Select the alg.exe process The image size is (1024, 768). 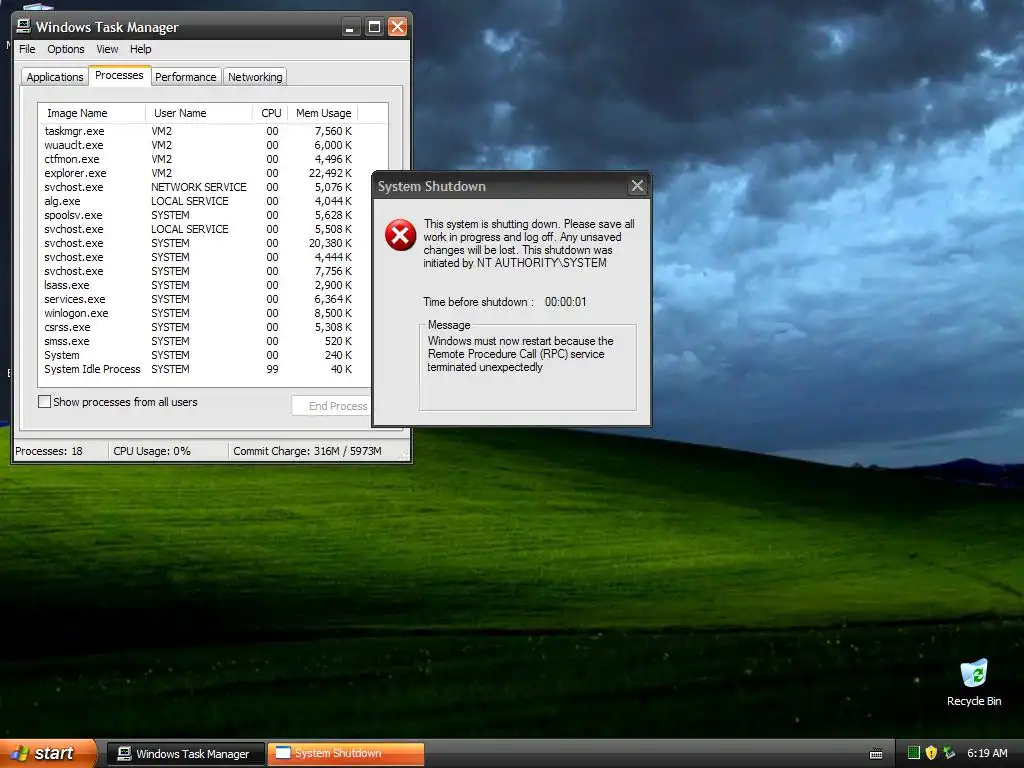tap(198, 201)
